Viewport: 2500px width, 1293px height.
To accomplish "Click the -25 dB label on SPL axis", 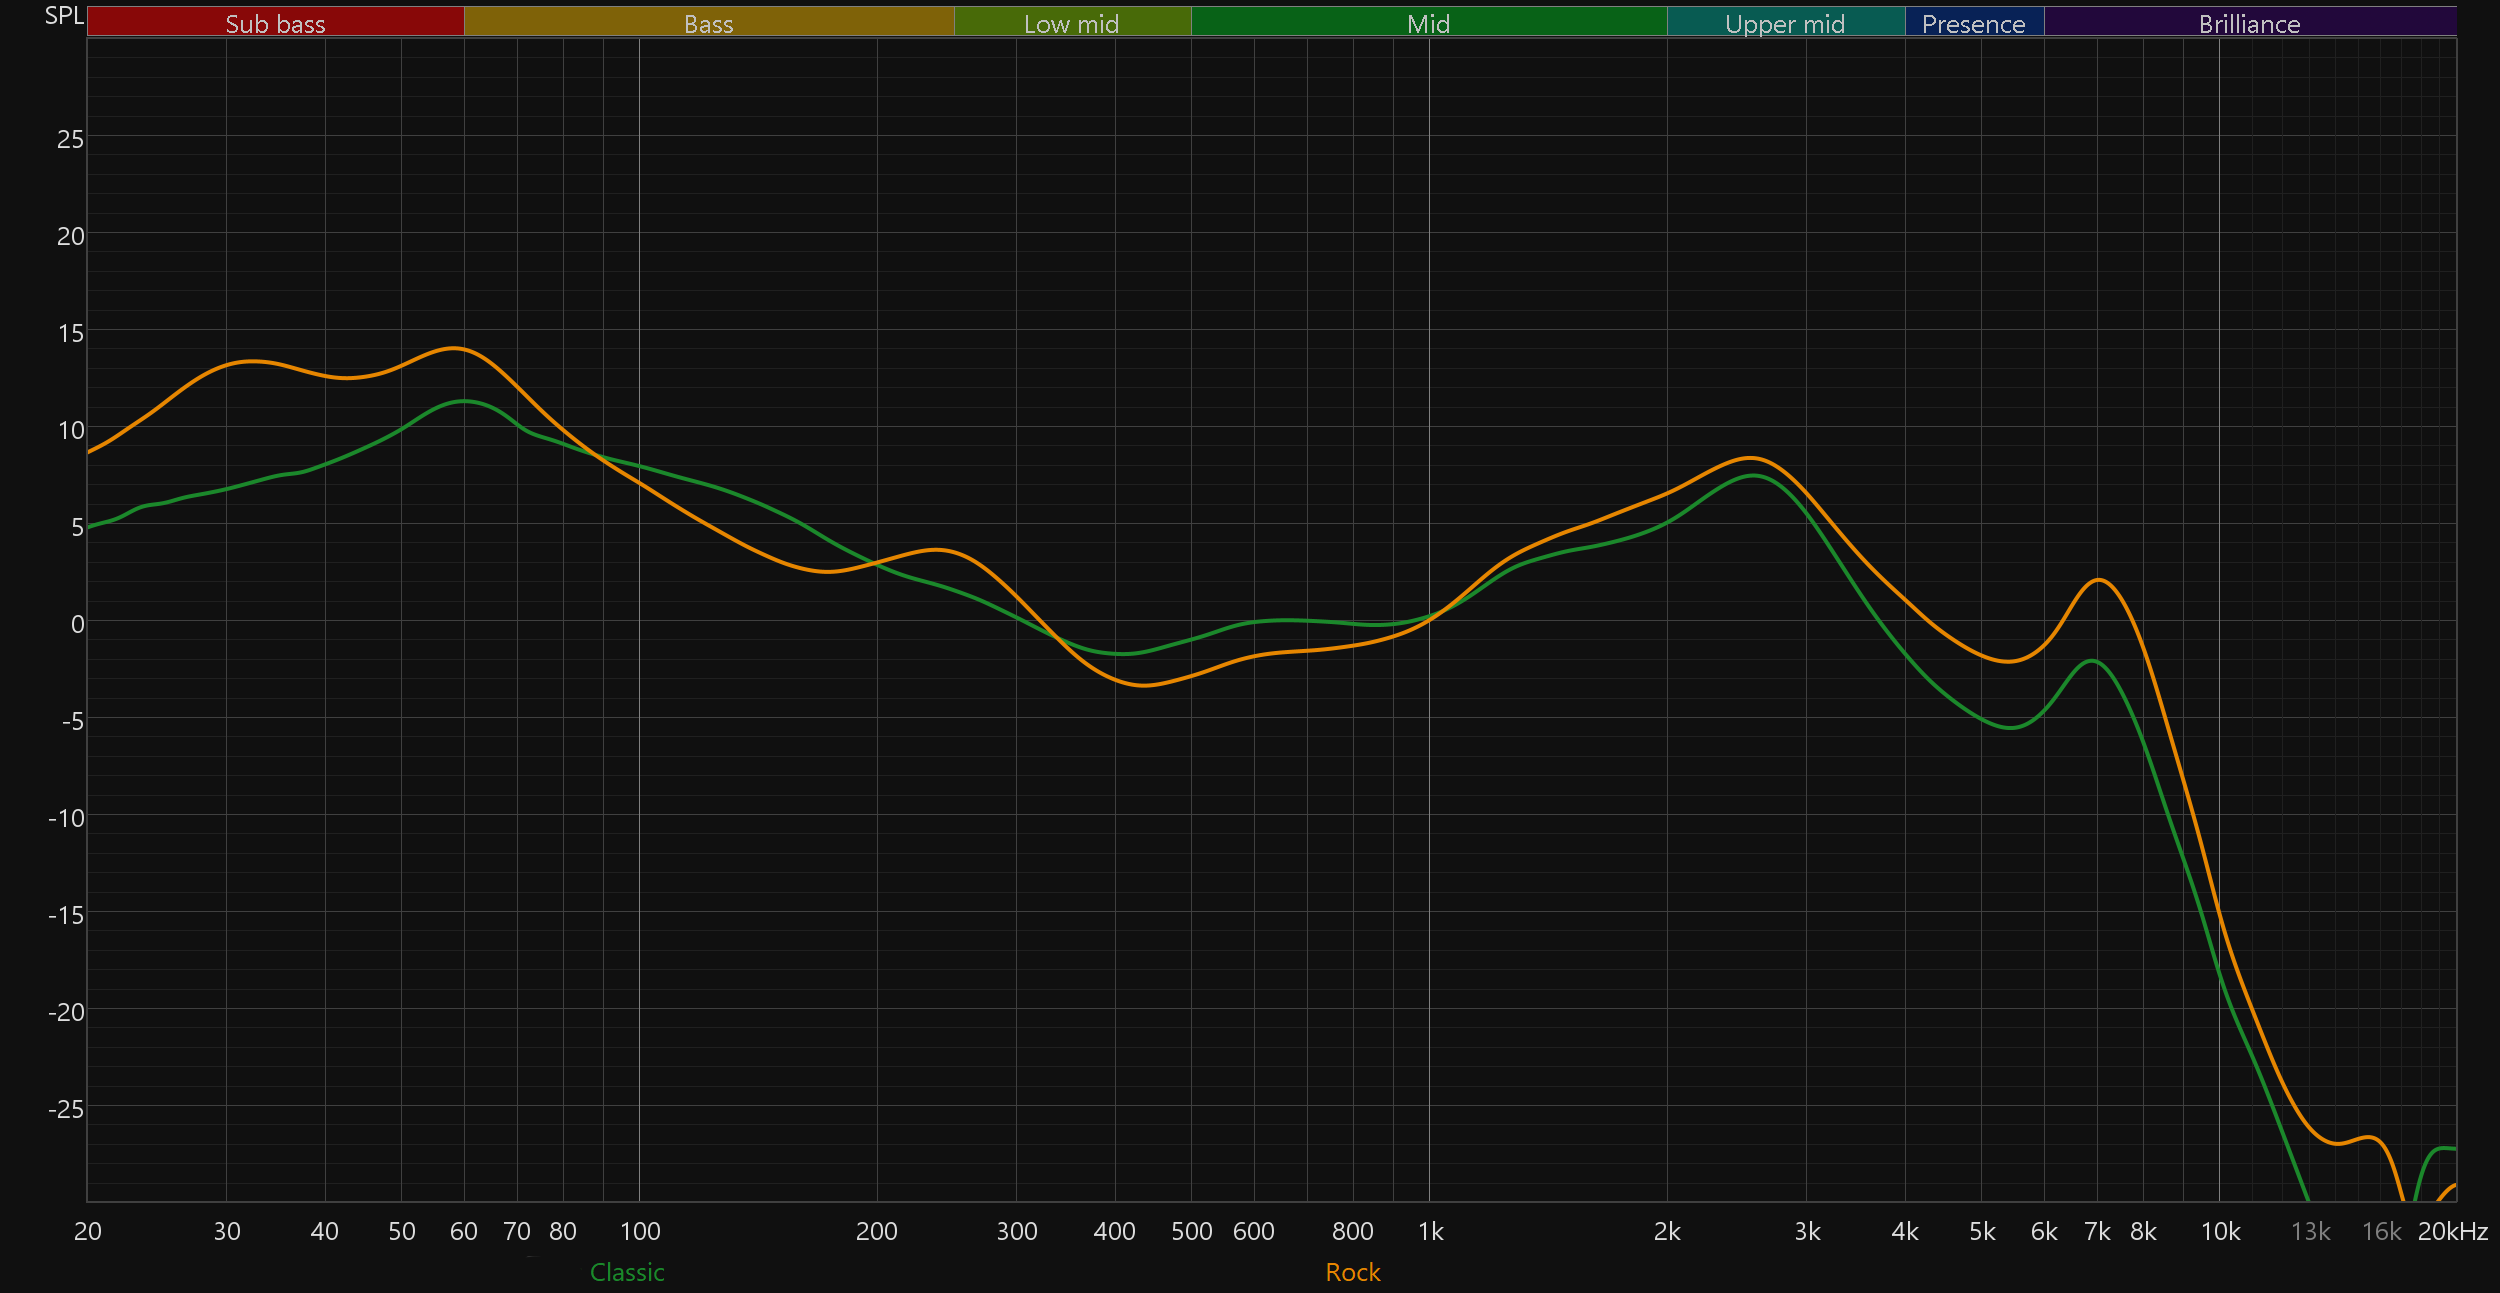I will point(66,1108).
